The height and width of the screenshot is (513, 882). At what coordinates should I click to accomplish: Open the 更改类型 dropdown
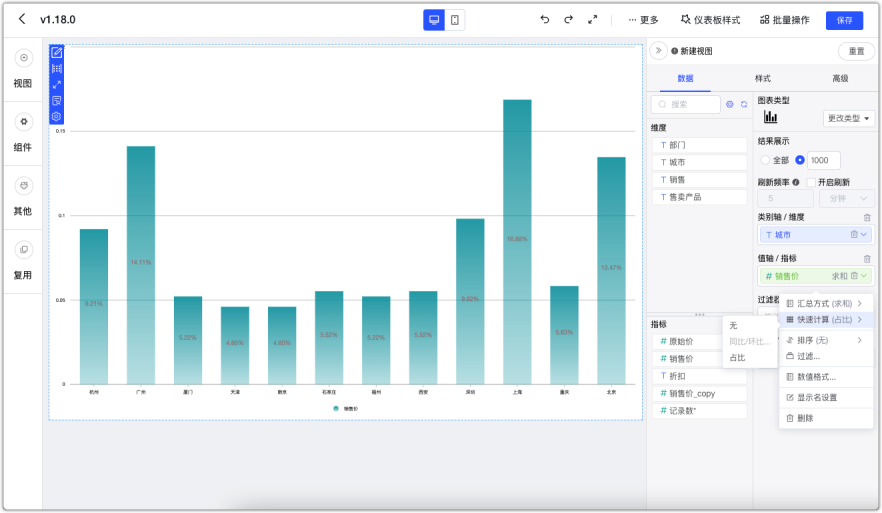tap(849, 118)
